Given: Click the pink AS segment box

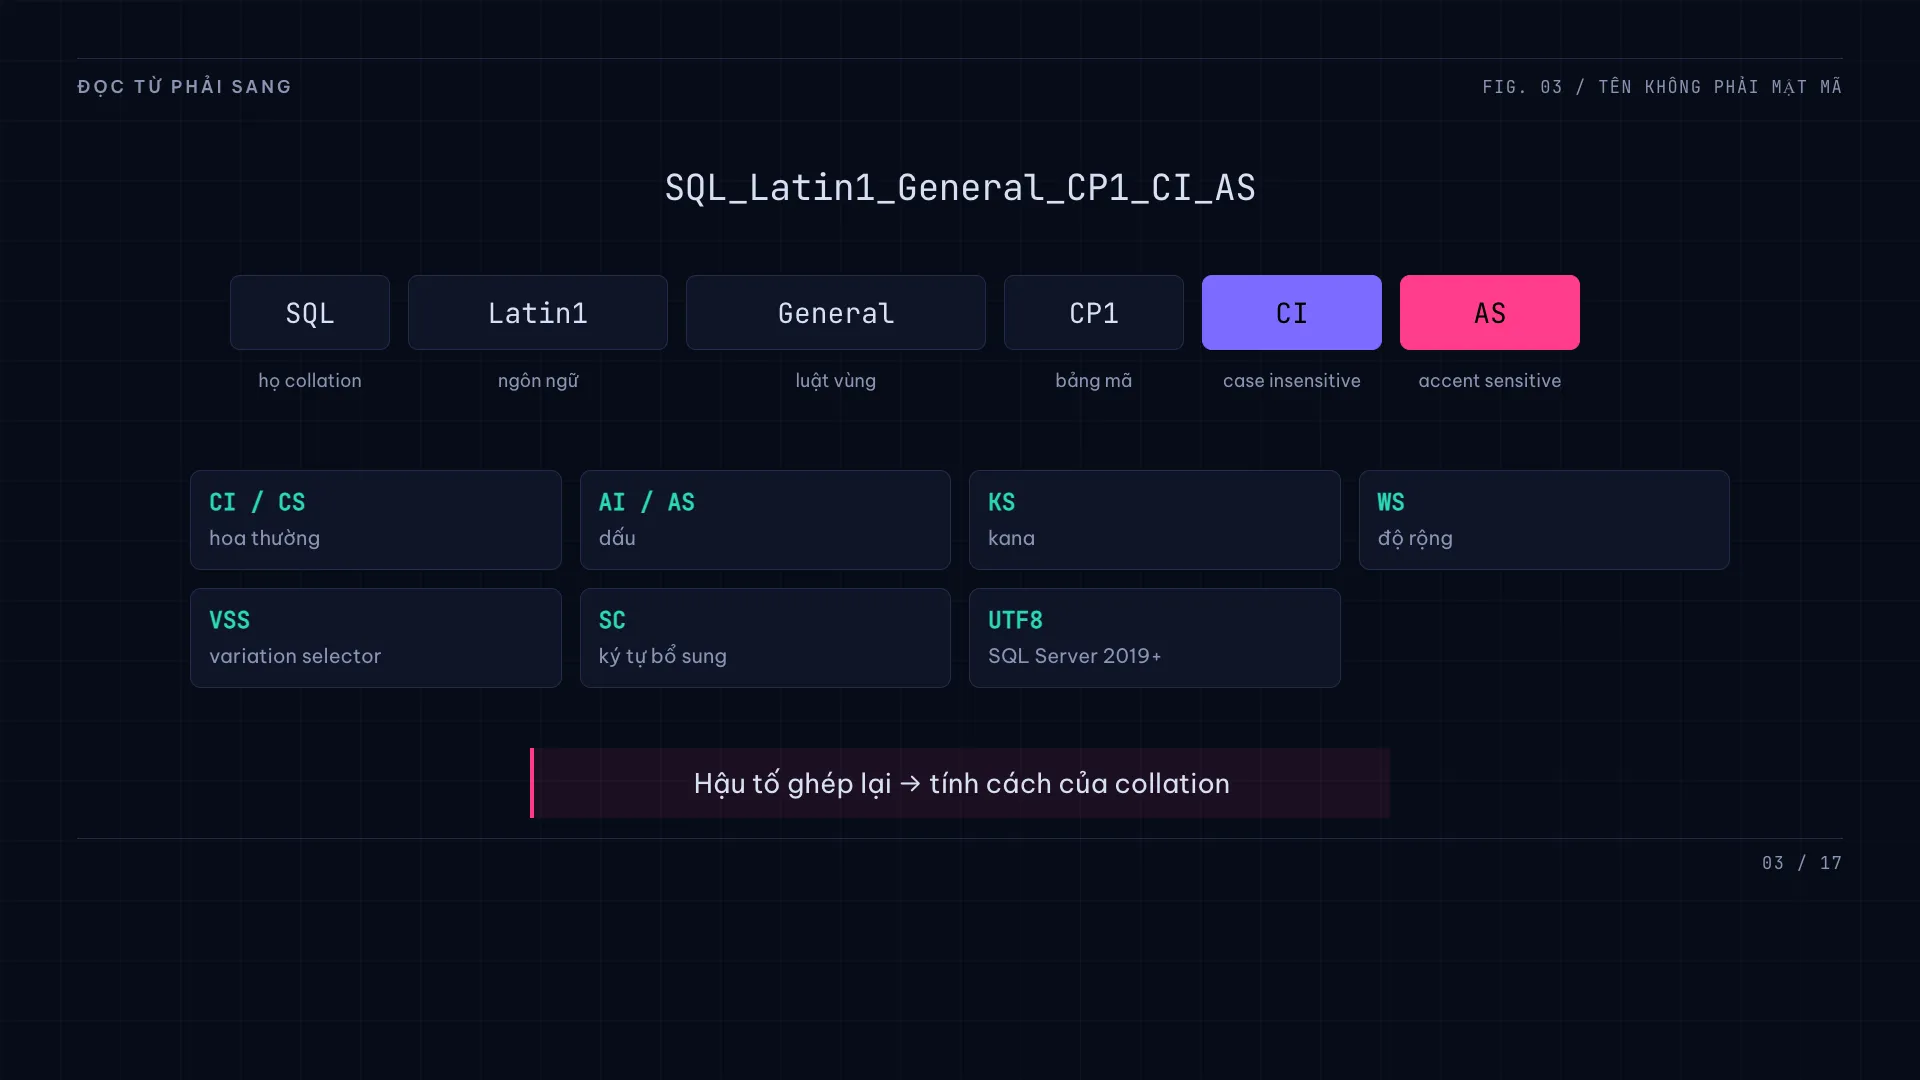Looking at the screenshot, I should [x=1490, y=312].
